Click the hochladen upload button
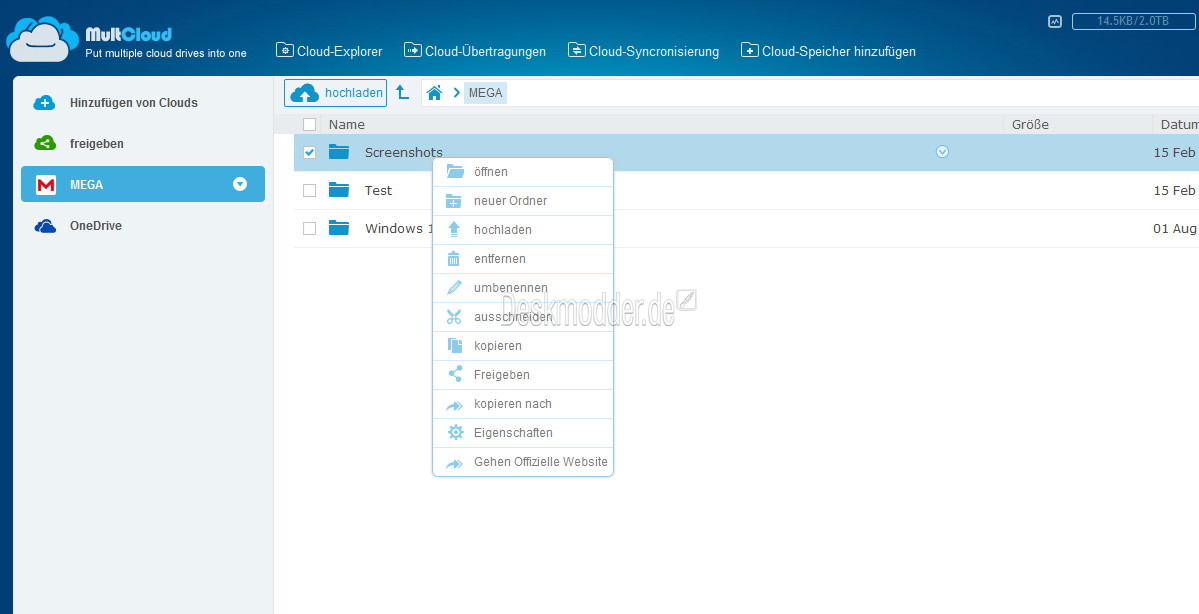 (336, 93)
